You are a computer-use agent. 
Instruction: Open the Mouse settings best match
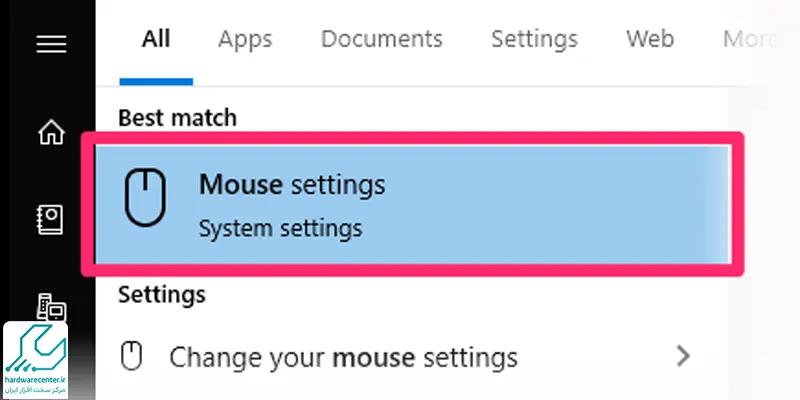413,205
